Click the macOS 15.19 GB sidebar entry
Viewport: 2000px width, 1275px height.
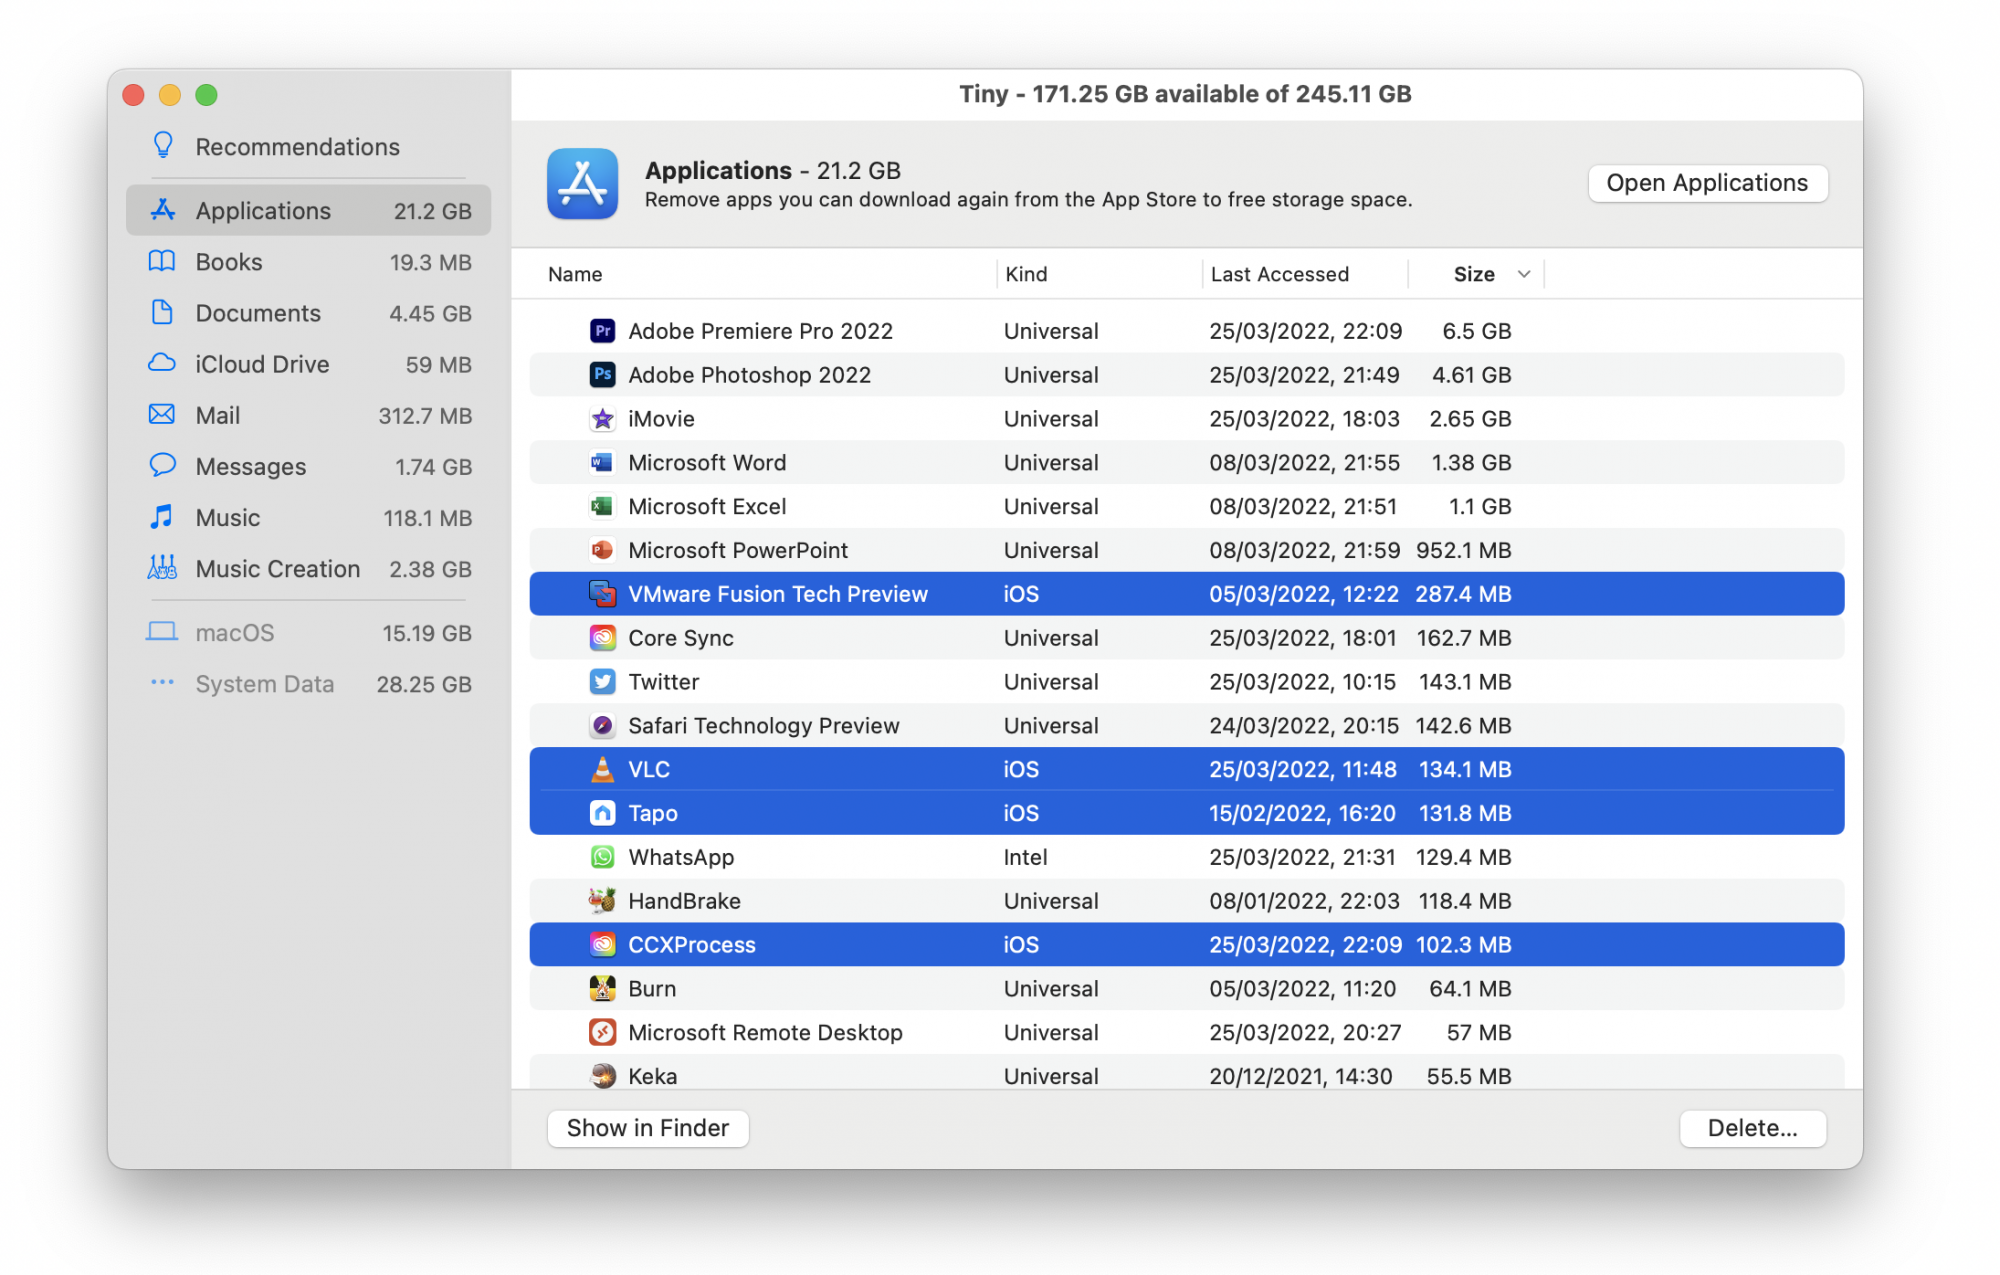coord(308,633)
